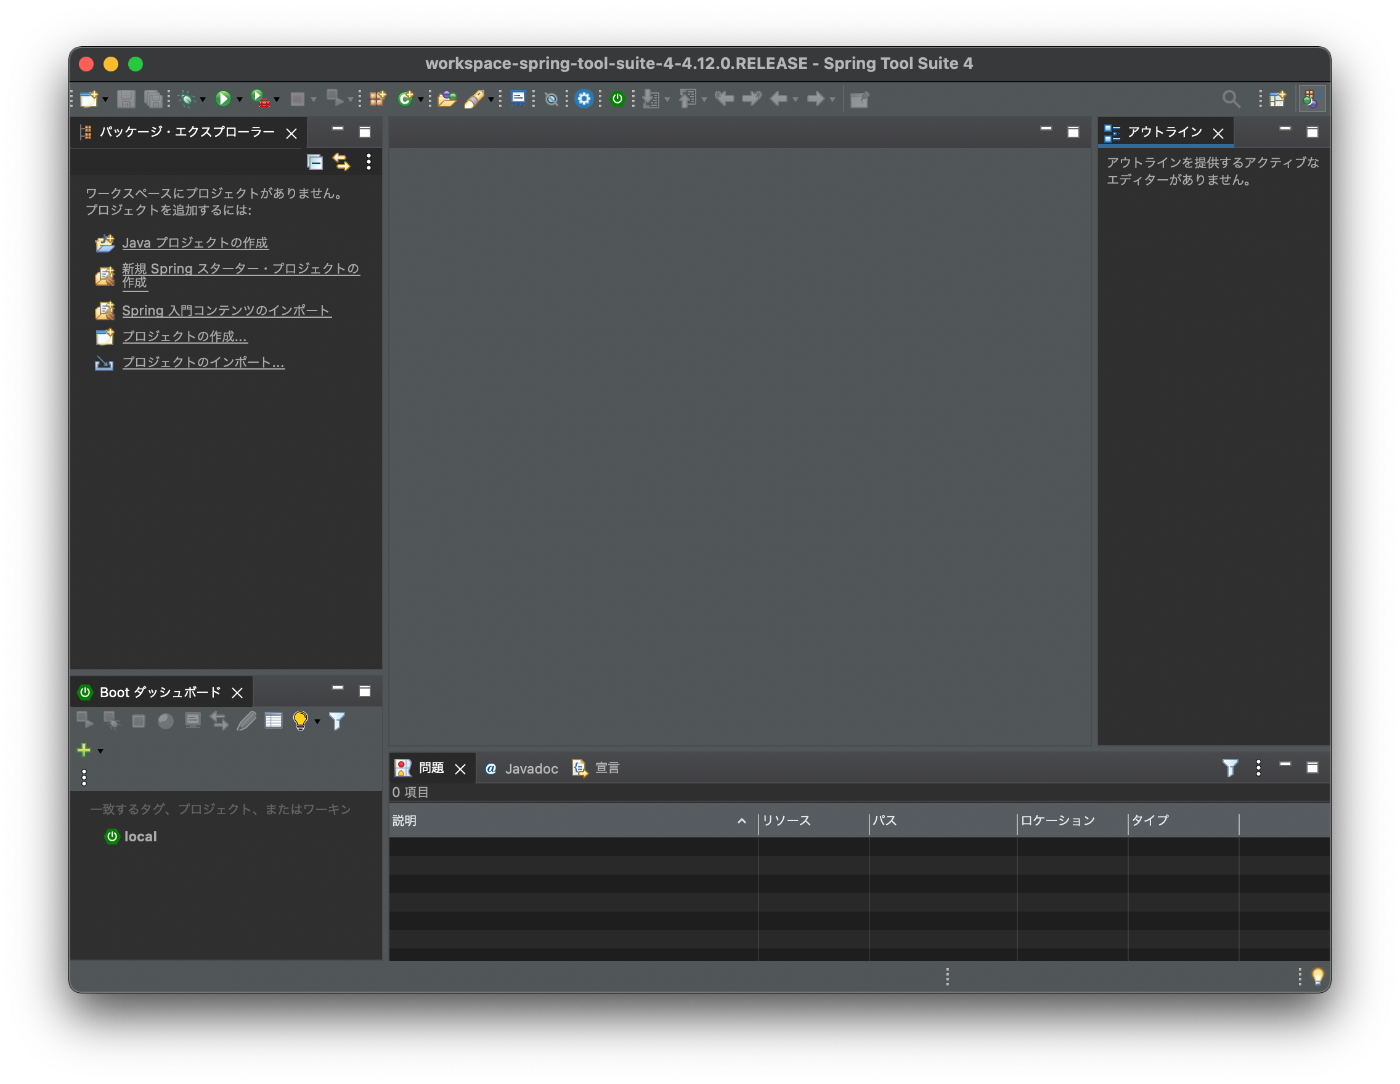Click the magnifier Quick Access search icon
Viewport: 1400px width, 1084px height.
tap(1231, 99)
